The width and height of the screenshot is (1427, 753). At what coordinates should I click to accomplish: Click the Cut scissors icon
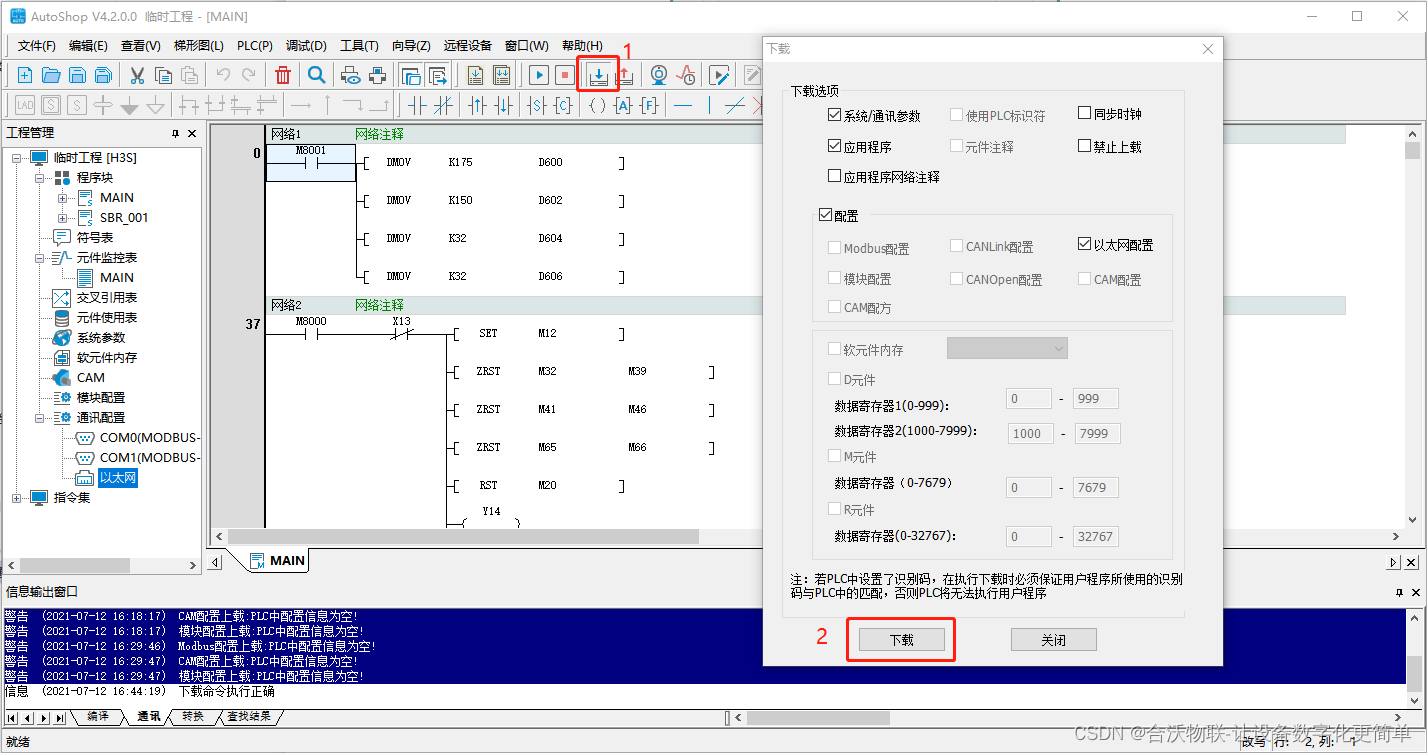[137, 75]
